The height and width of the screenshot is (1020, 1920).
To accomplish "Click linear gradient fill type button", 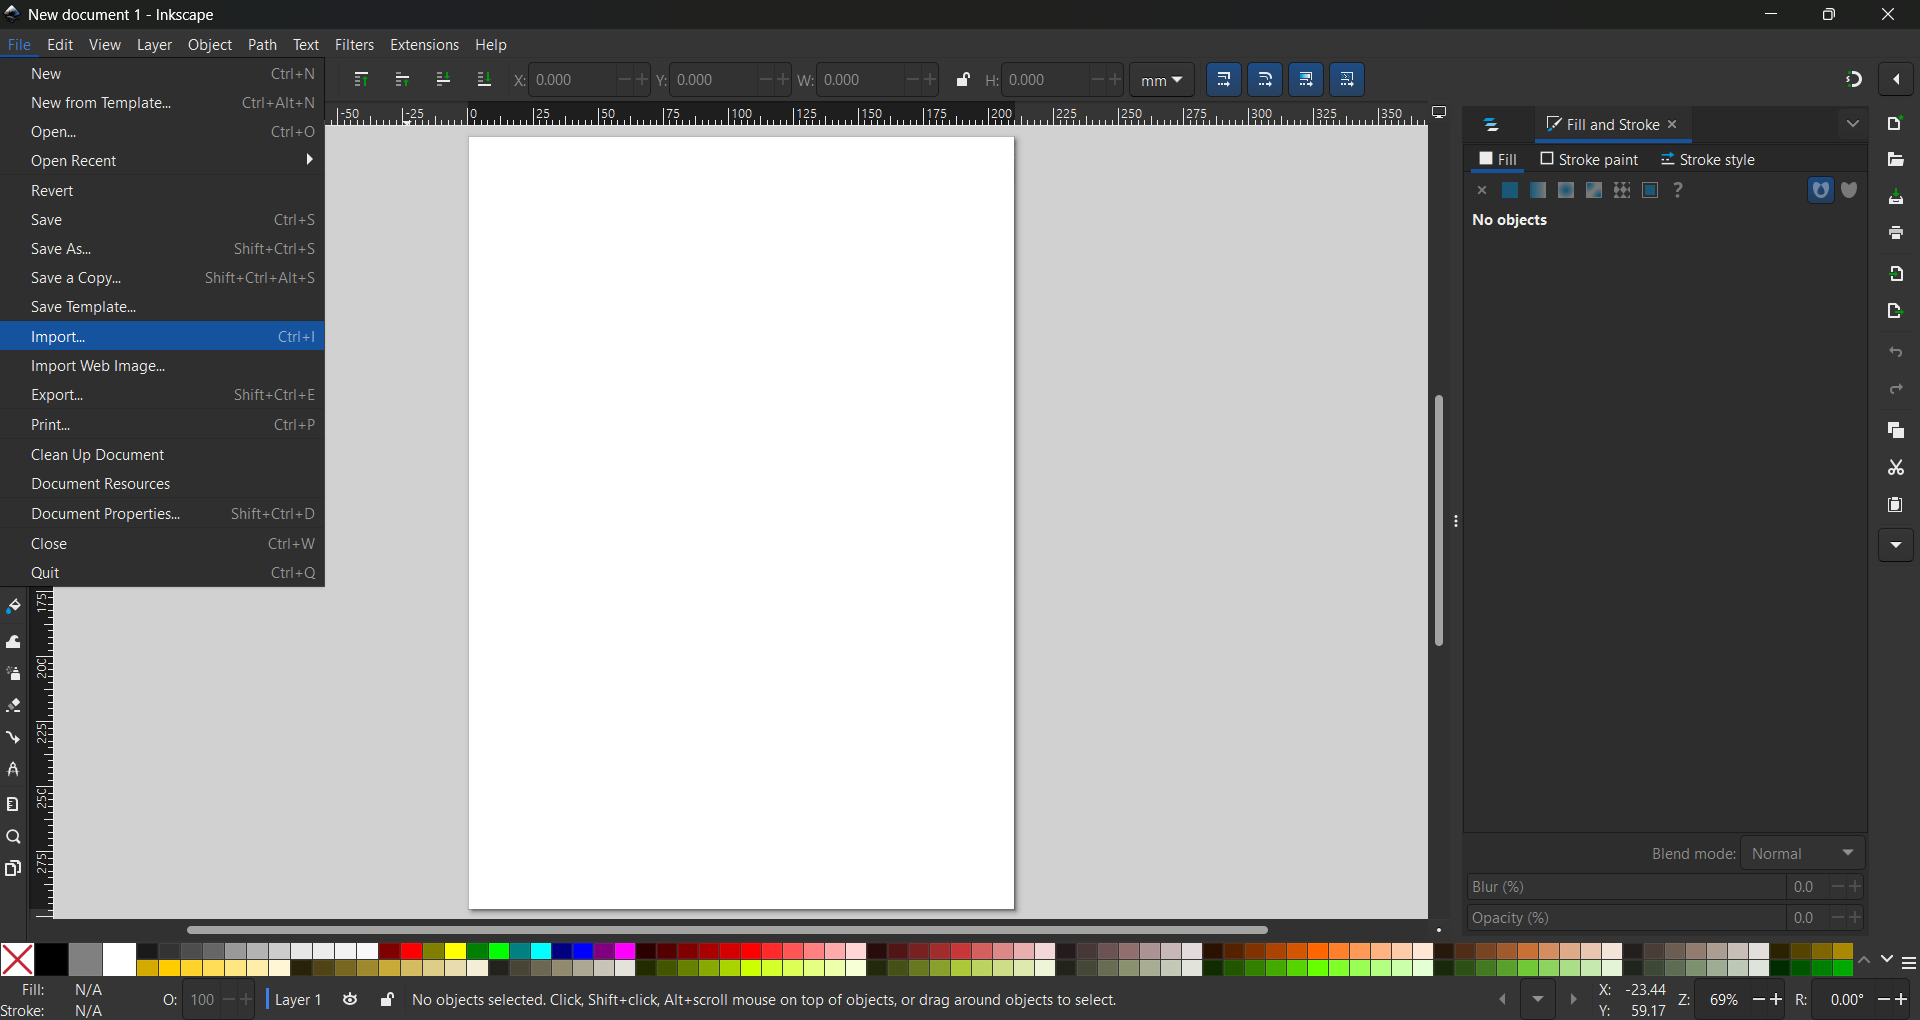I will click(x=1538, y=190).
